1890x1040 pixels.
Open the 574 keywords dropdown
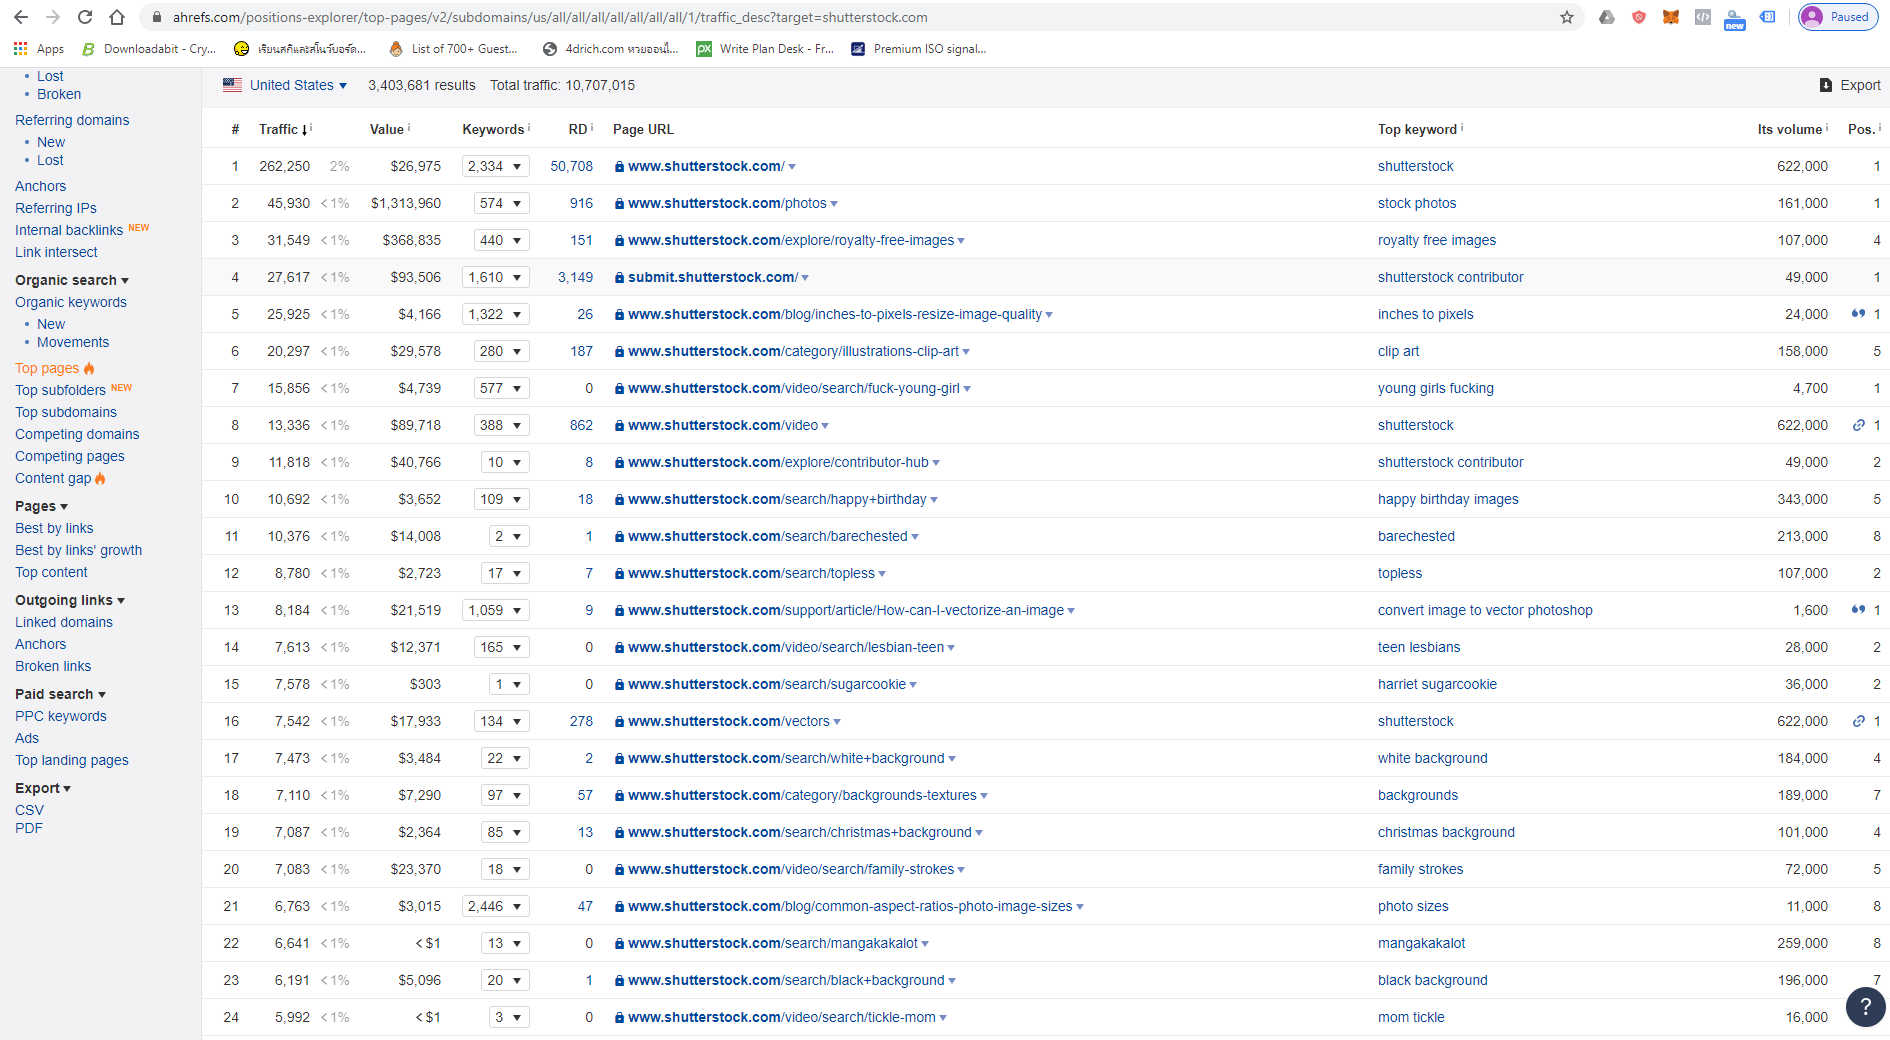click(x=501, y=203)
